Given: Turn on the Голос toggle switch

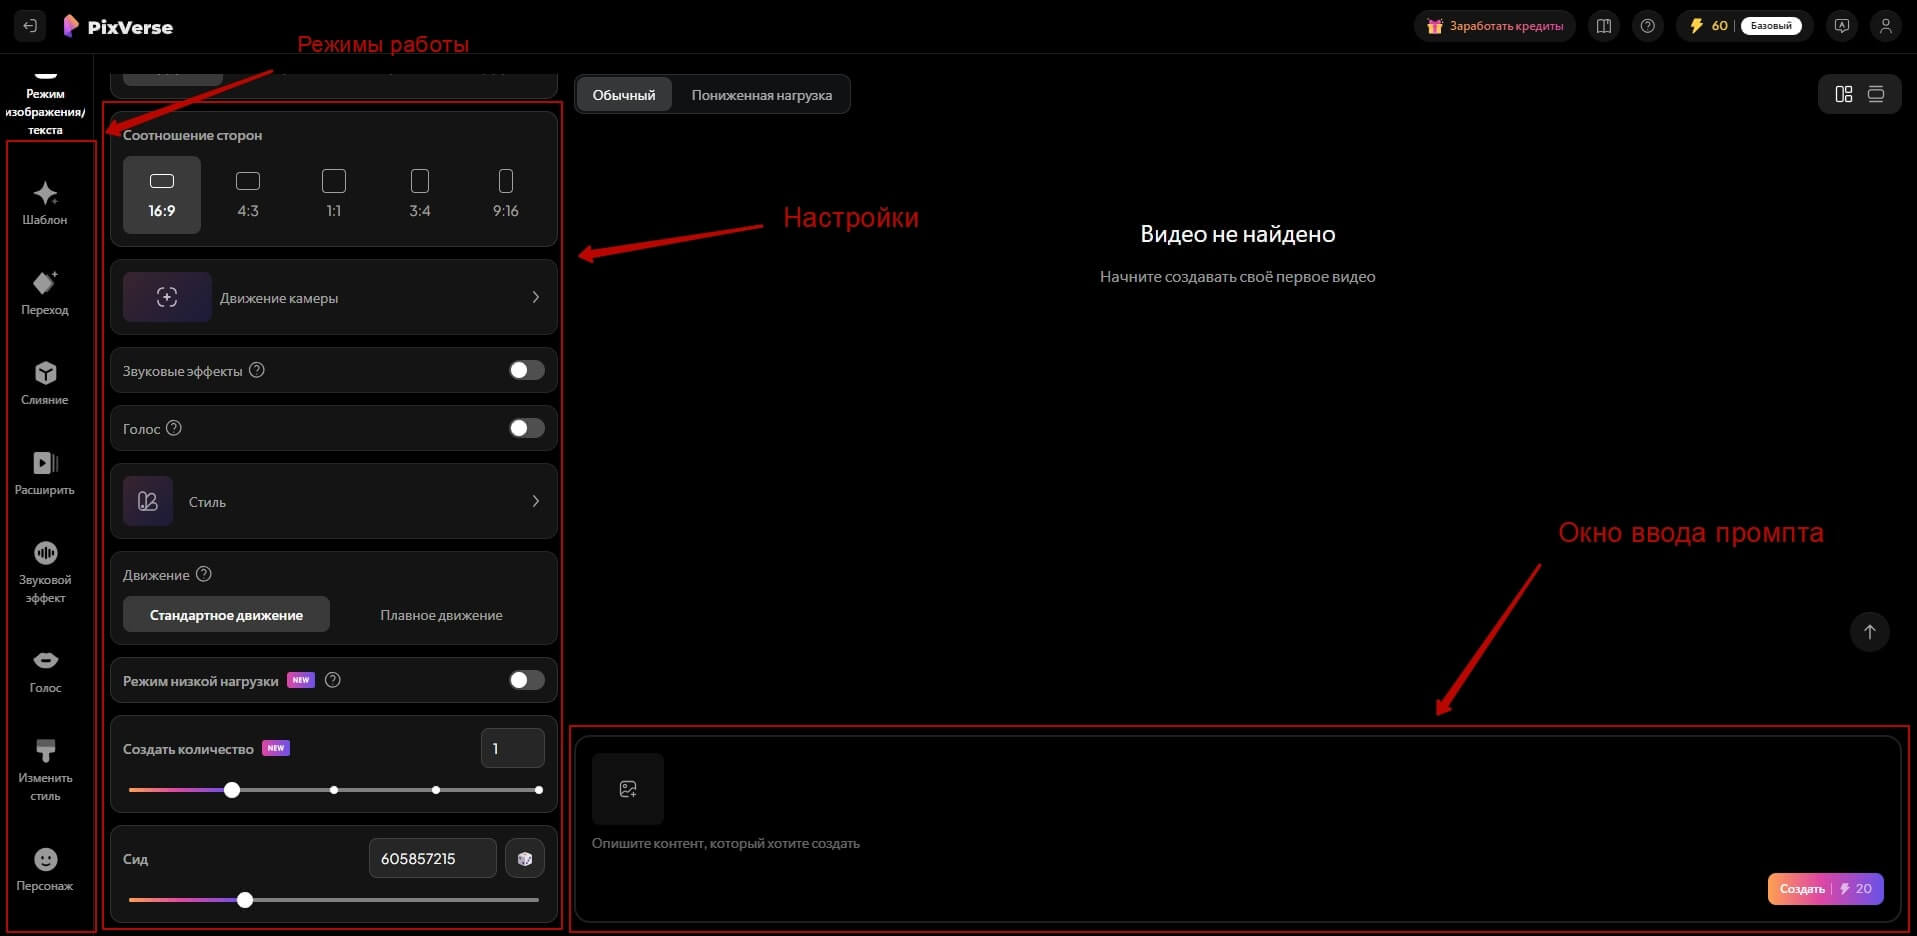Looking at the screenshot, I should (x=527, y=428).
